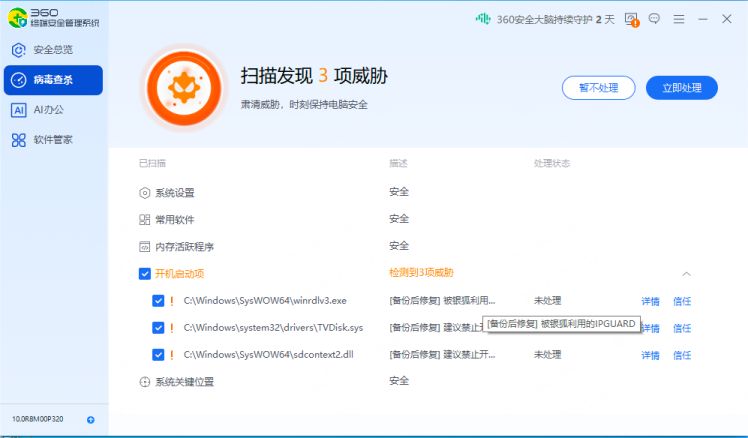Select path C:\Windows\system32\drivers\TVDisk.sys
Screen dimensions: 748x438
coord(273,328)
